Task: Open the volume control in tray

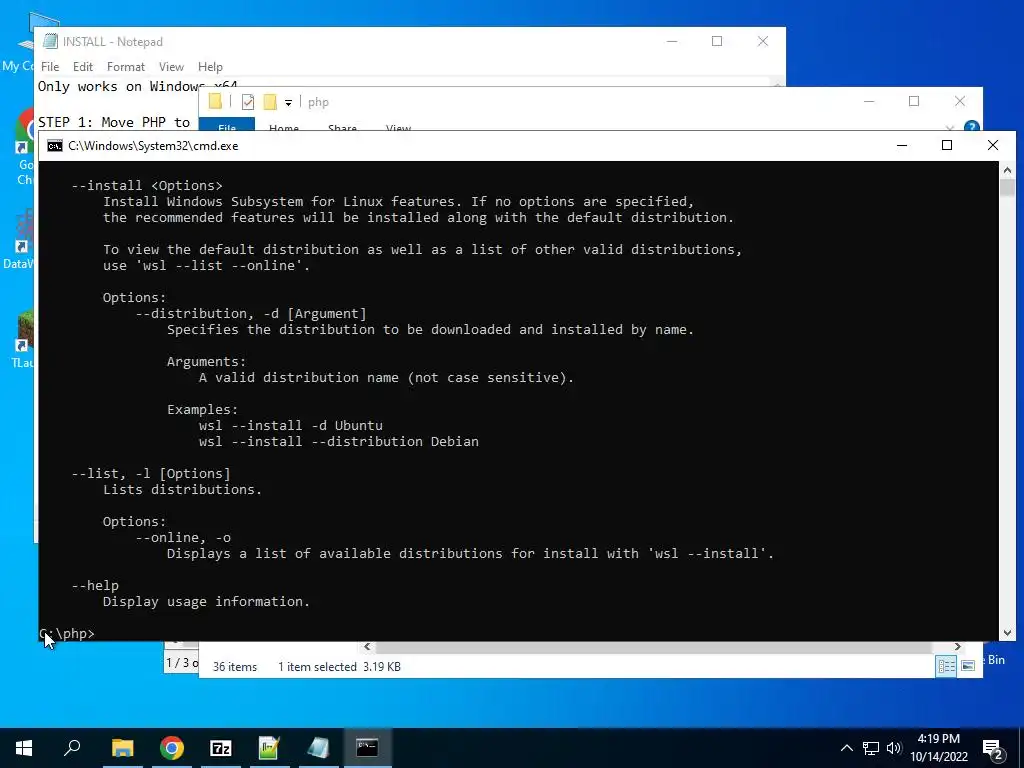Action: [x=894, y=748]
